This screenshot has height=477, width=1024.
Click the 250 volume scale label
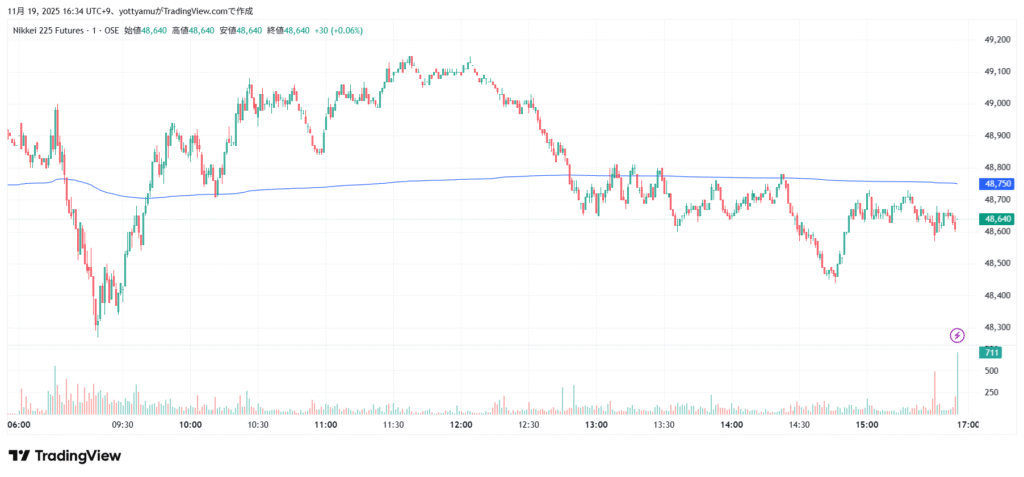[992, 392]
